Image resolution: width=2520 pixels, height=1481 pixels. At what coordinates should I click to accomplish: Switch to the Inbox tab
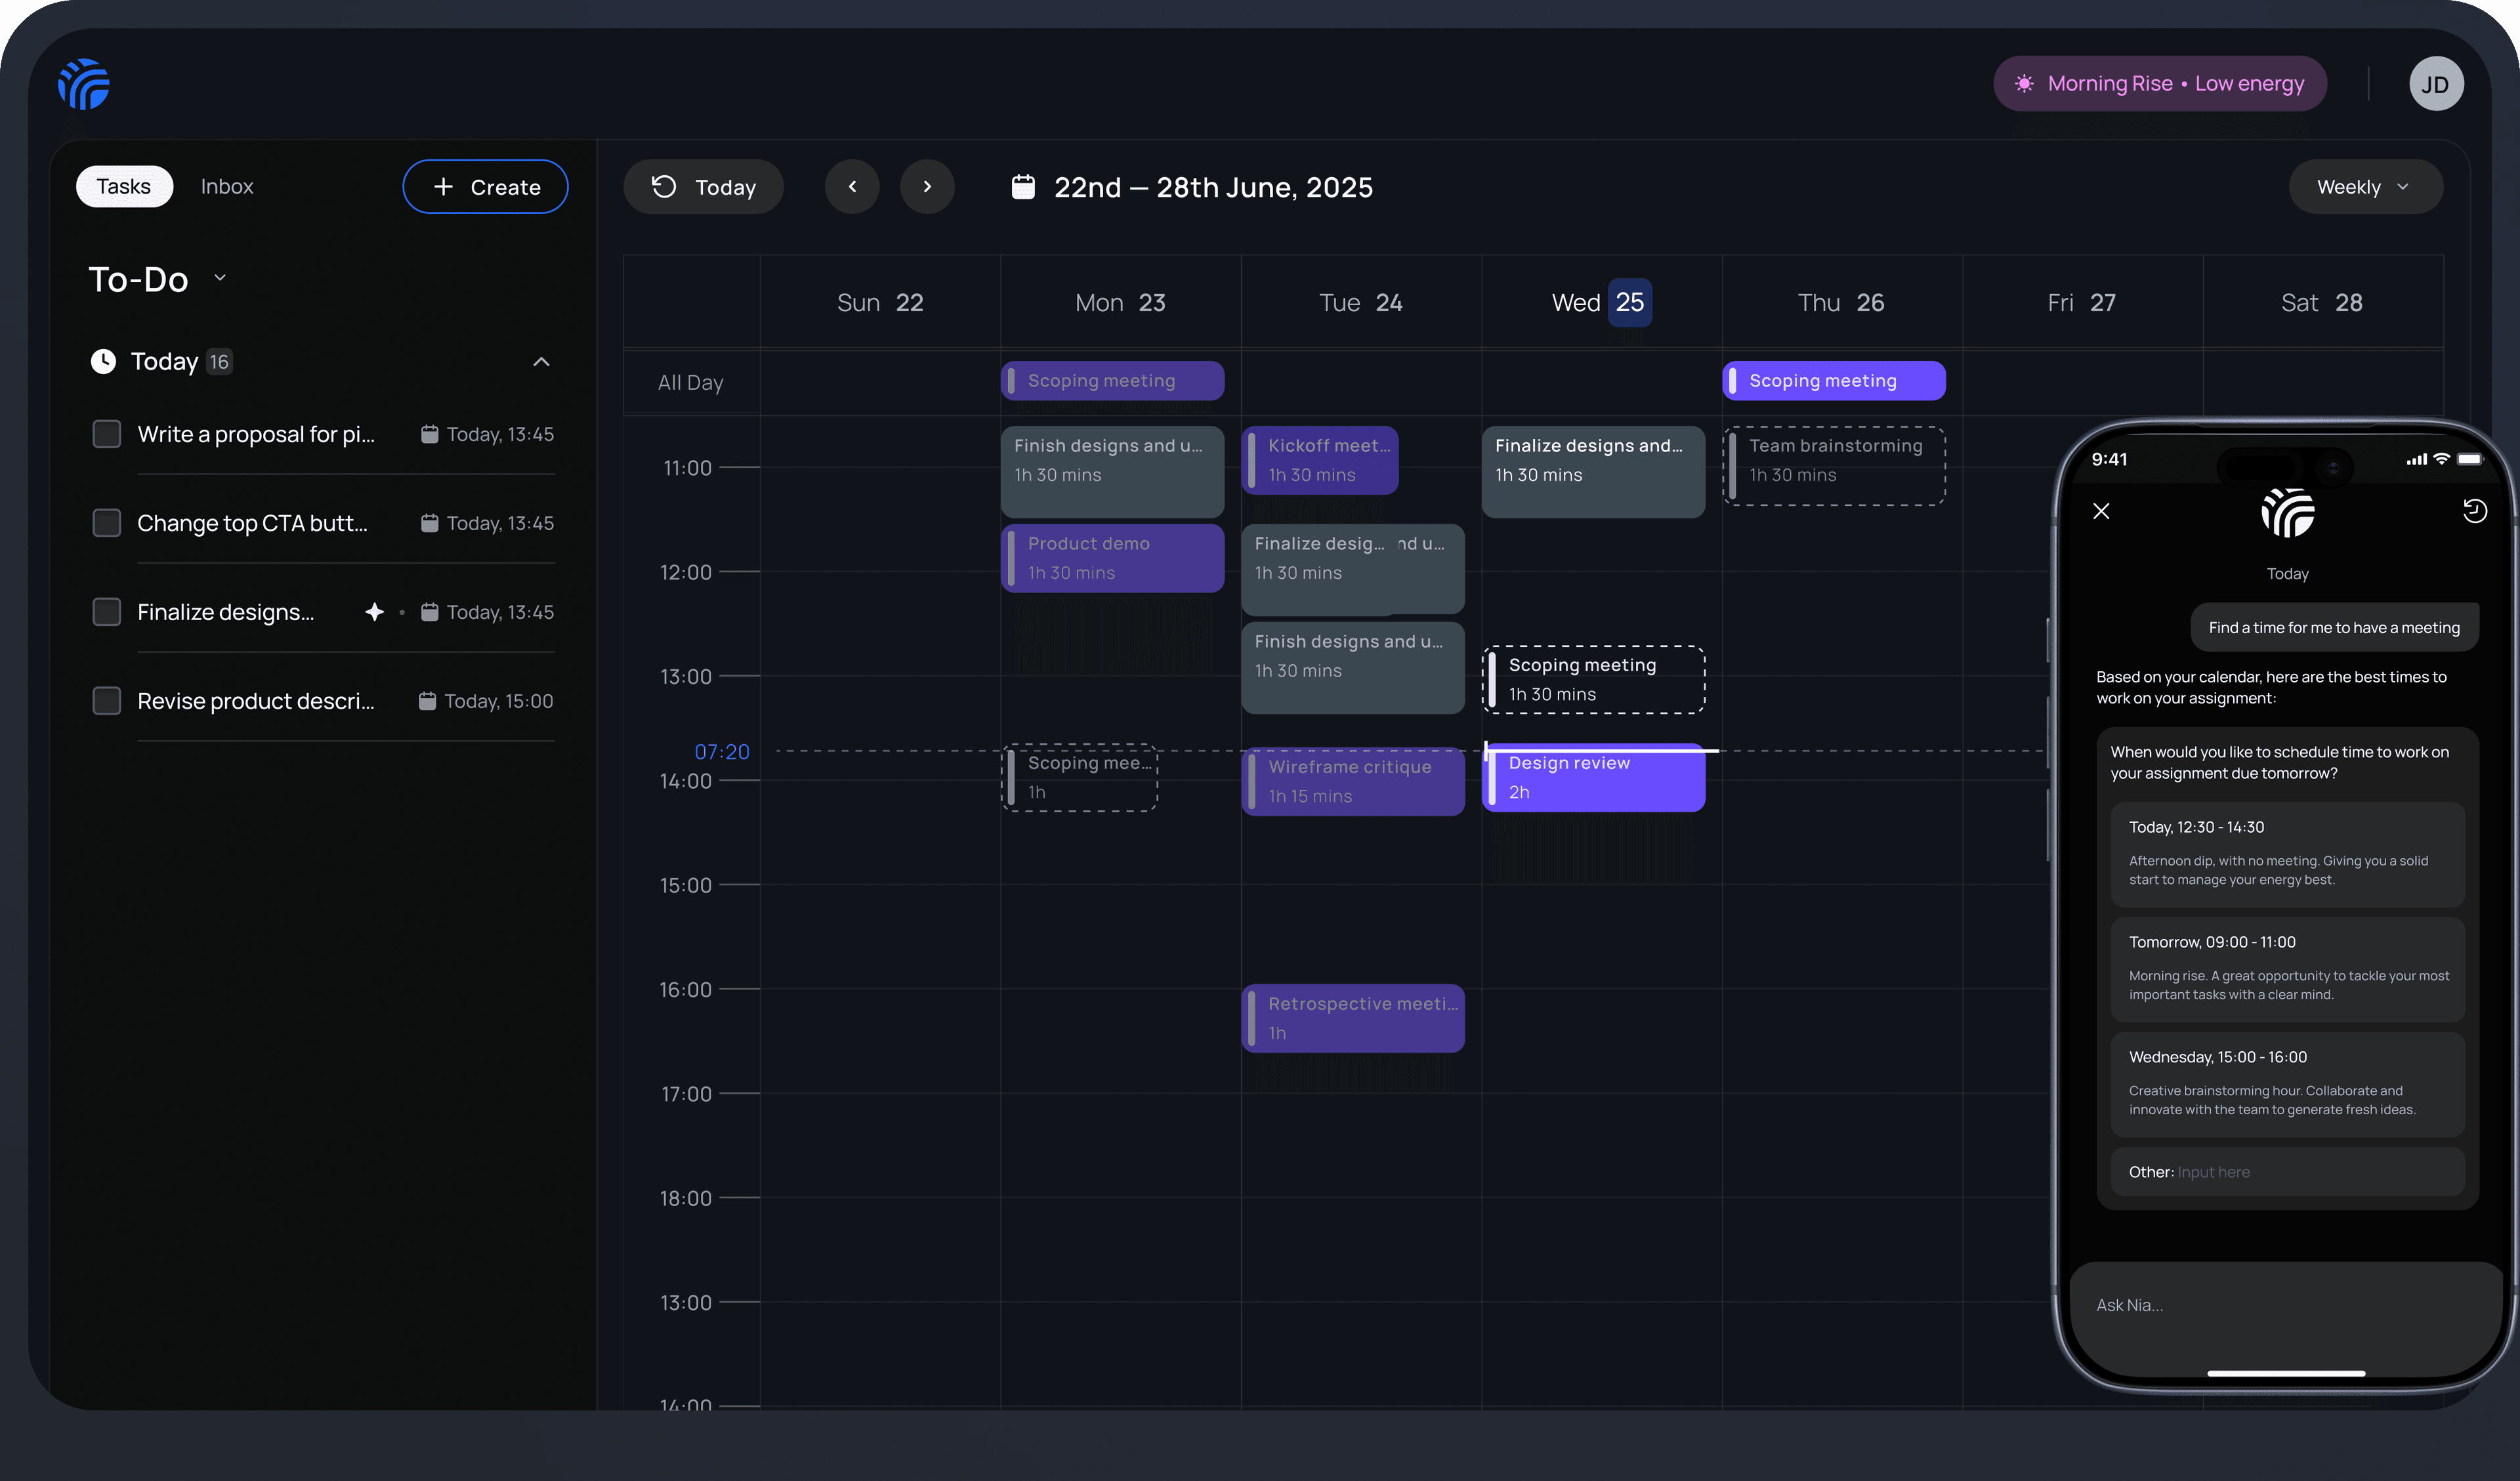click(227, 186)
